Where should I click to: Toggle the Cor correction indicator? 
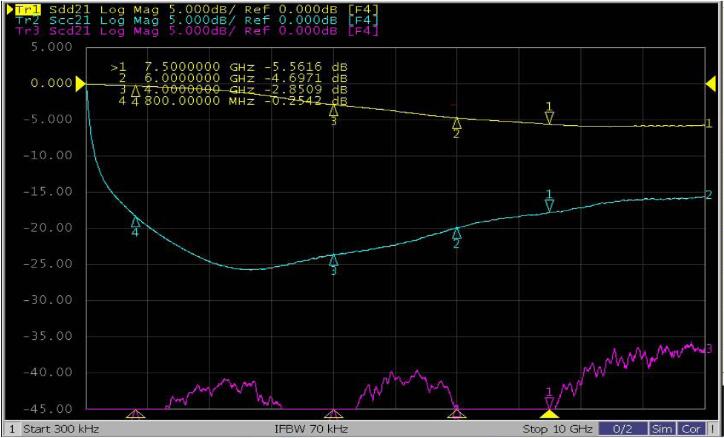[x=691, y=429]
